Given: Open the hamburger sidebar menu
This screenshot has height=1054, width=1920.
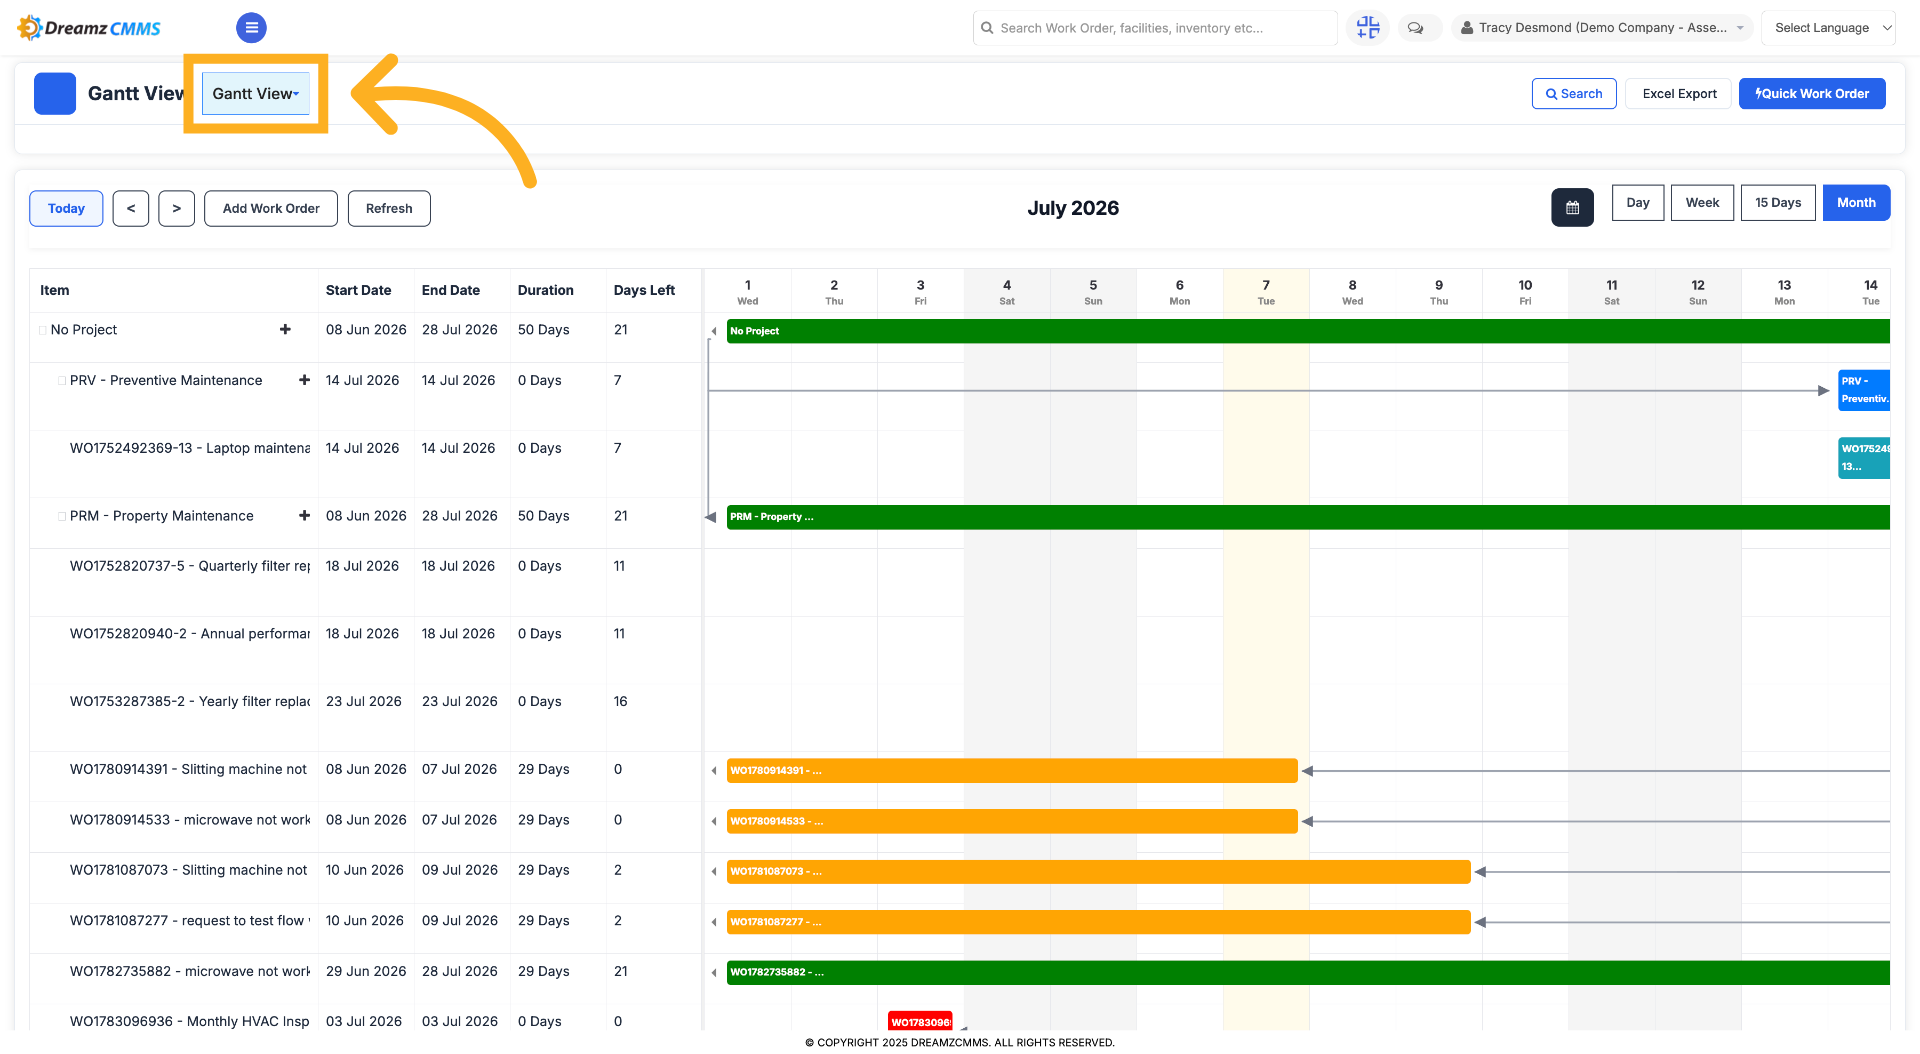Looking at the screenshot, I should click(x=251, y=28).
